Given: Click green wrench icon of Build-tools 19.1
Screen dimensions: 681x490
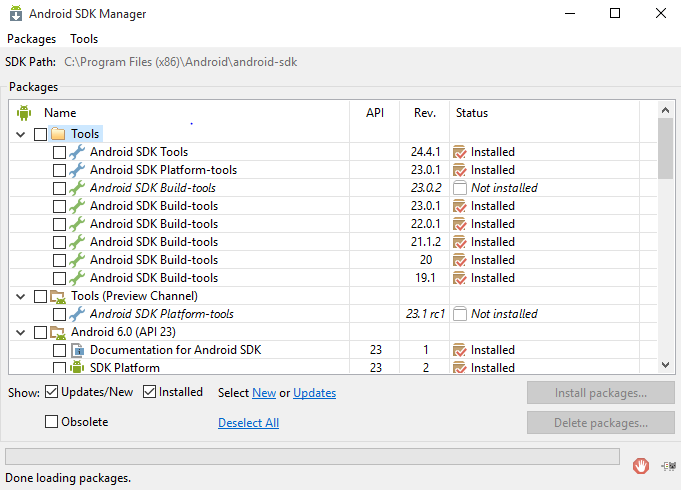Looking at the screenshot, I should pos(77,278).
